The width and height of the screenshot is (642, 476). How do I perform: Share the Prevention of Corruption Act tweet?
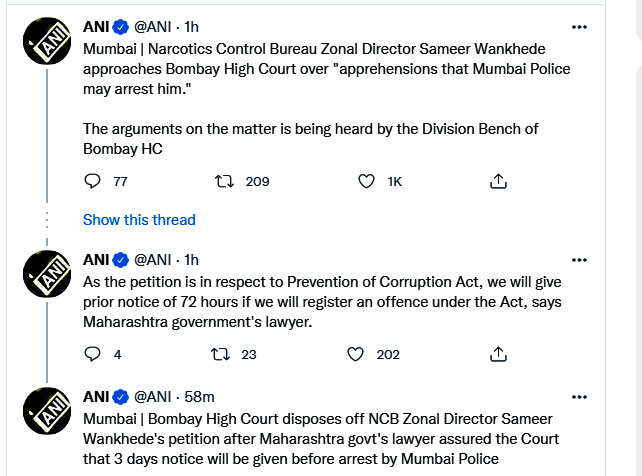[498, 354]
